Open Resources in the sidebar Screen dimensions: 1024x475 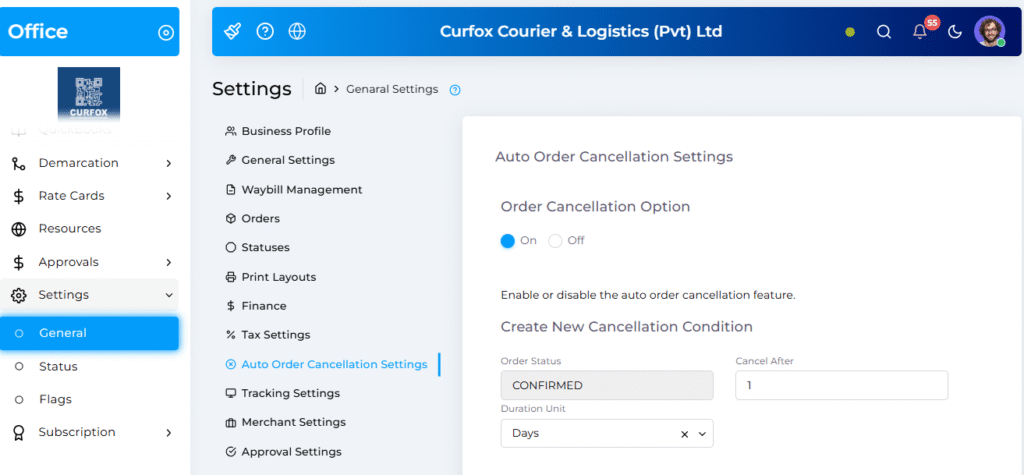click(69, 229)
